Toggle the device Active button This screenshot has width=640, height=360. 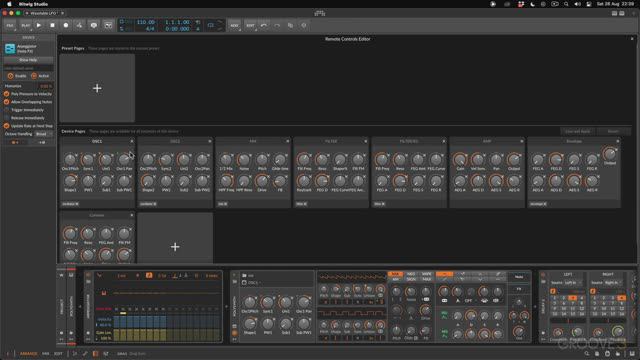tap(40, 76)
